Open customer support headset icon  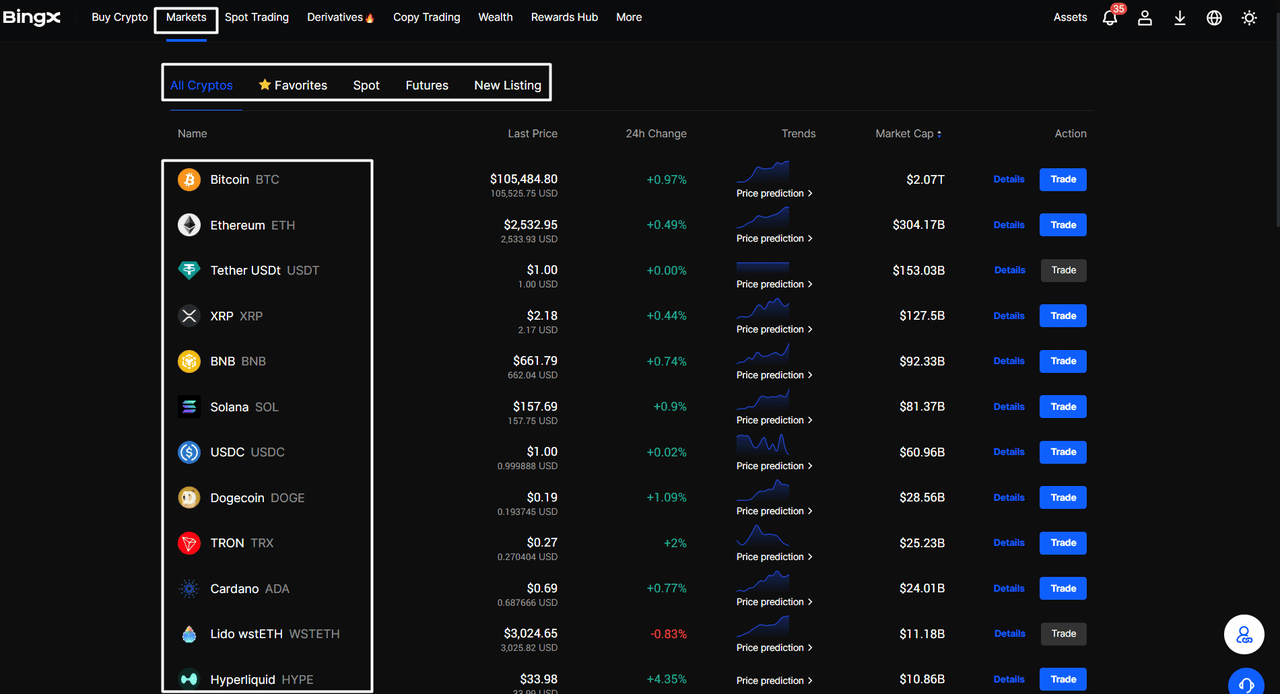pos(1246,684)
